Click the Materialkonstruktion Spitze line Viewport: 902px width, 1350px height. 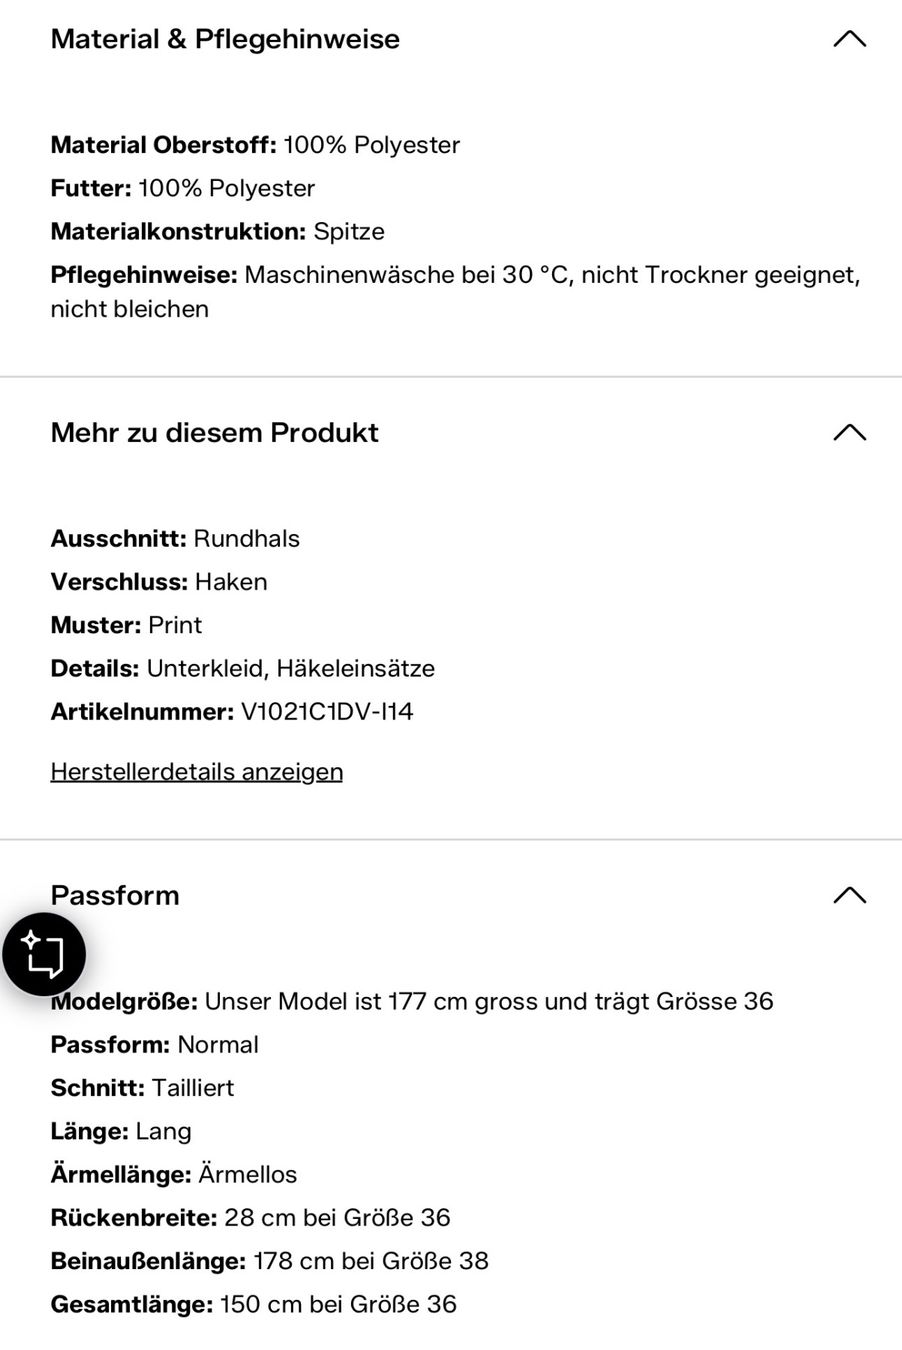point(218,231)
